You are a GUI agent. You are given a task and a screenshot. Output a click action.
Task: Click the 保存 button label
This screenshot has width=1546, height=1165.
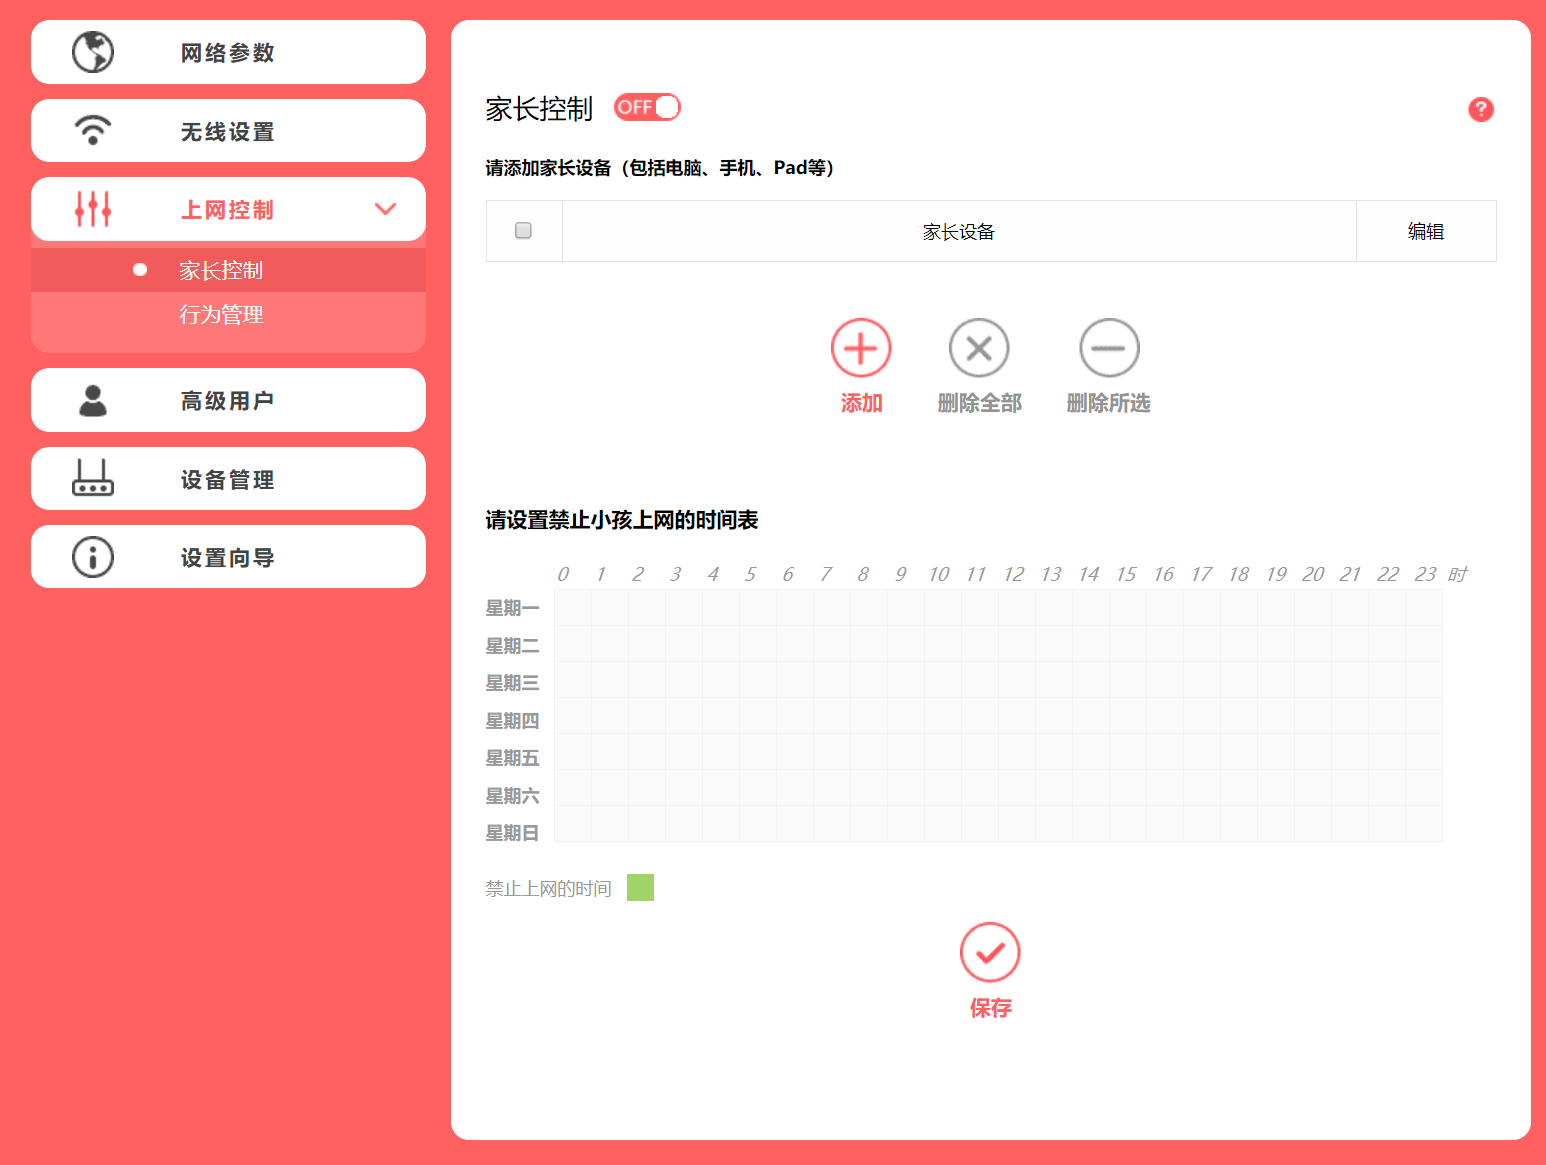[990, 1008]
